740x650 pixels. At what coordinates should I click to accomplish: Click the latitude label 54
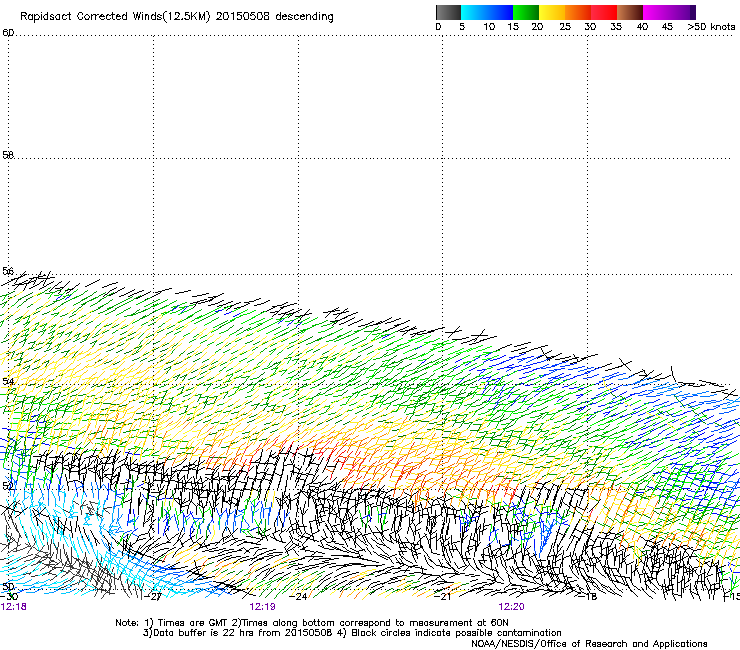(x=8, y=381)
